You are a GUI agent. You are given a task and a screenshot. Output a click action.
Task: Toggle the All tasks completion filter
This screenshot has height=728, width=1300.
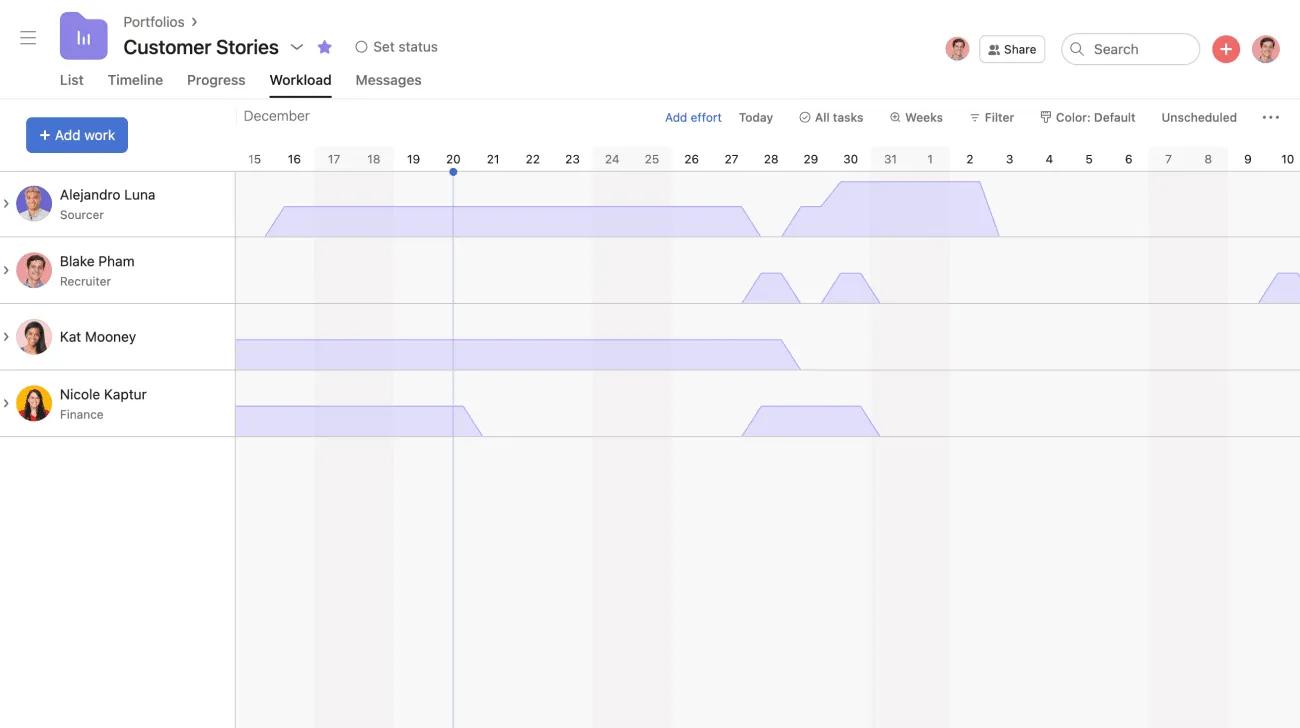[830, 117]
